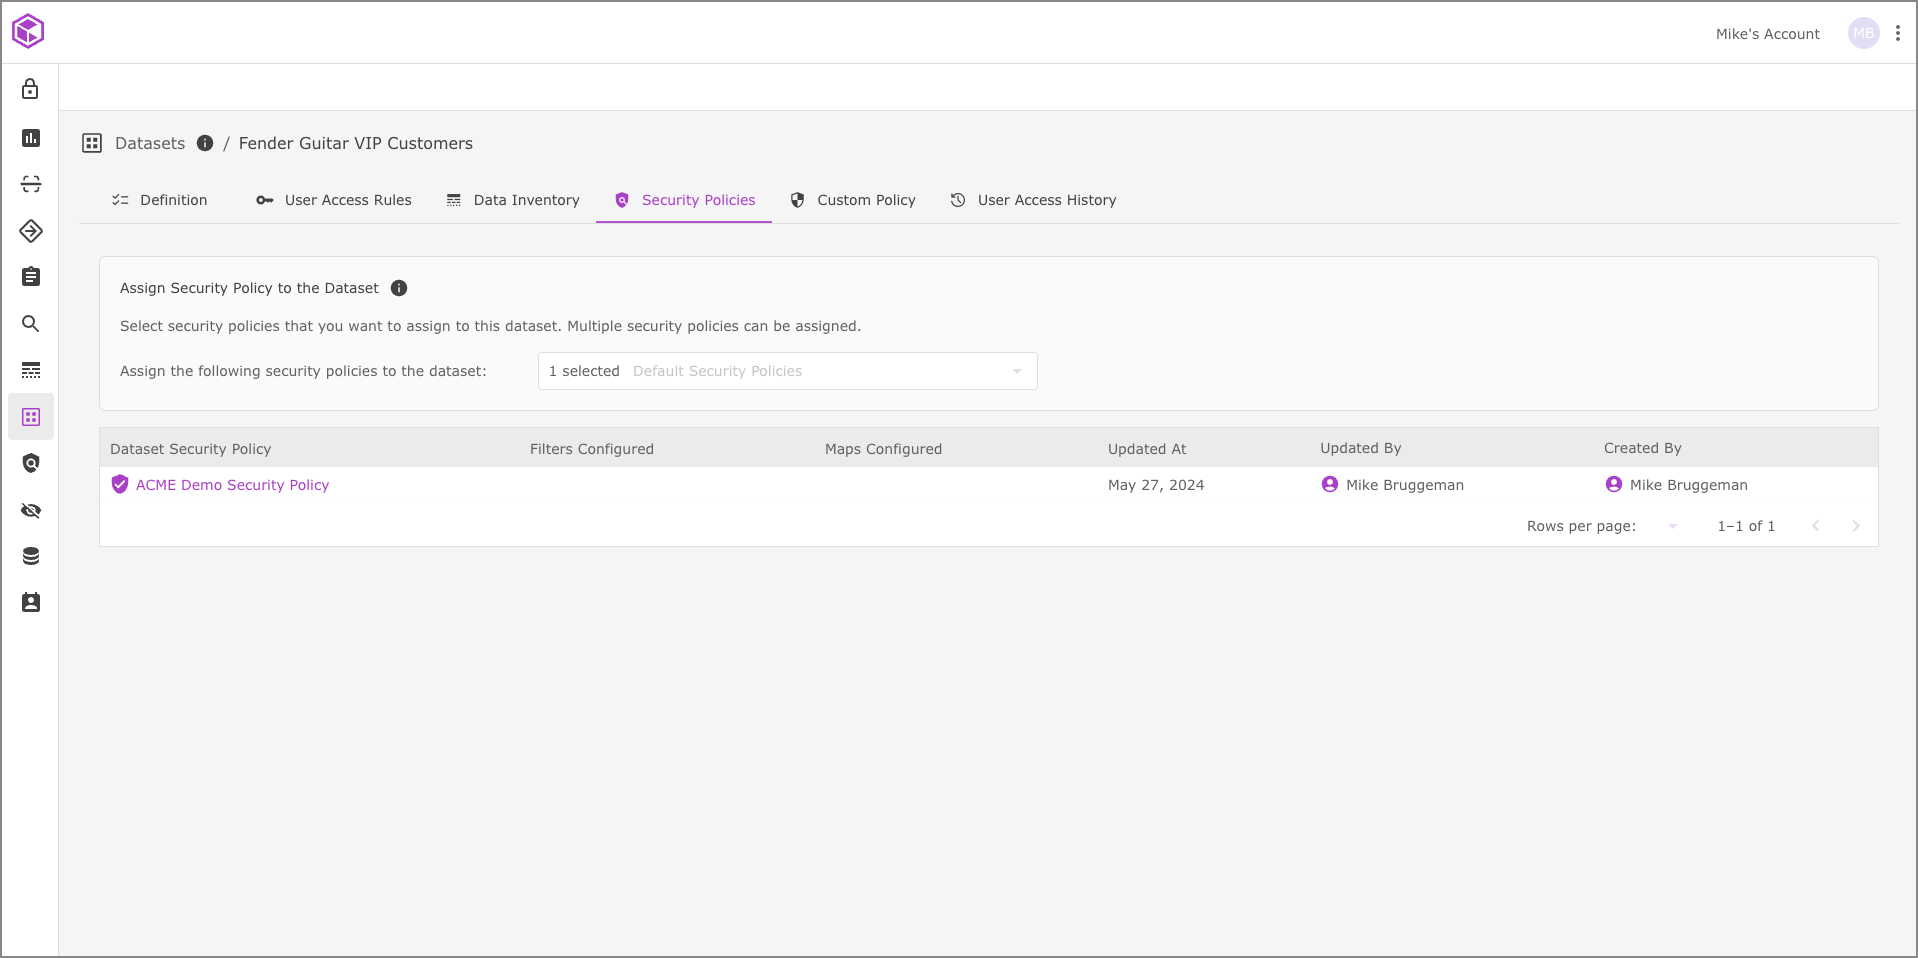The image size is (1918, 958).
Task: Click info icon beside Assign Security Policy
Action: (399, 288)
